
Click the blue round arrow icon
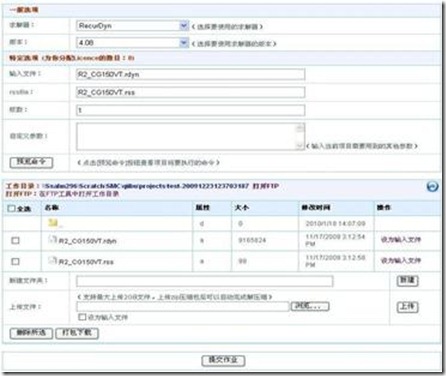432,186
